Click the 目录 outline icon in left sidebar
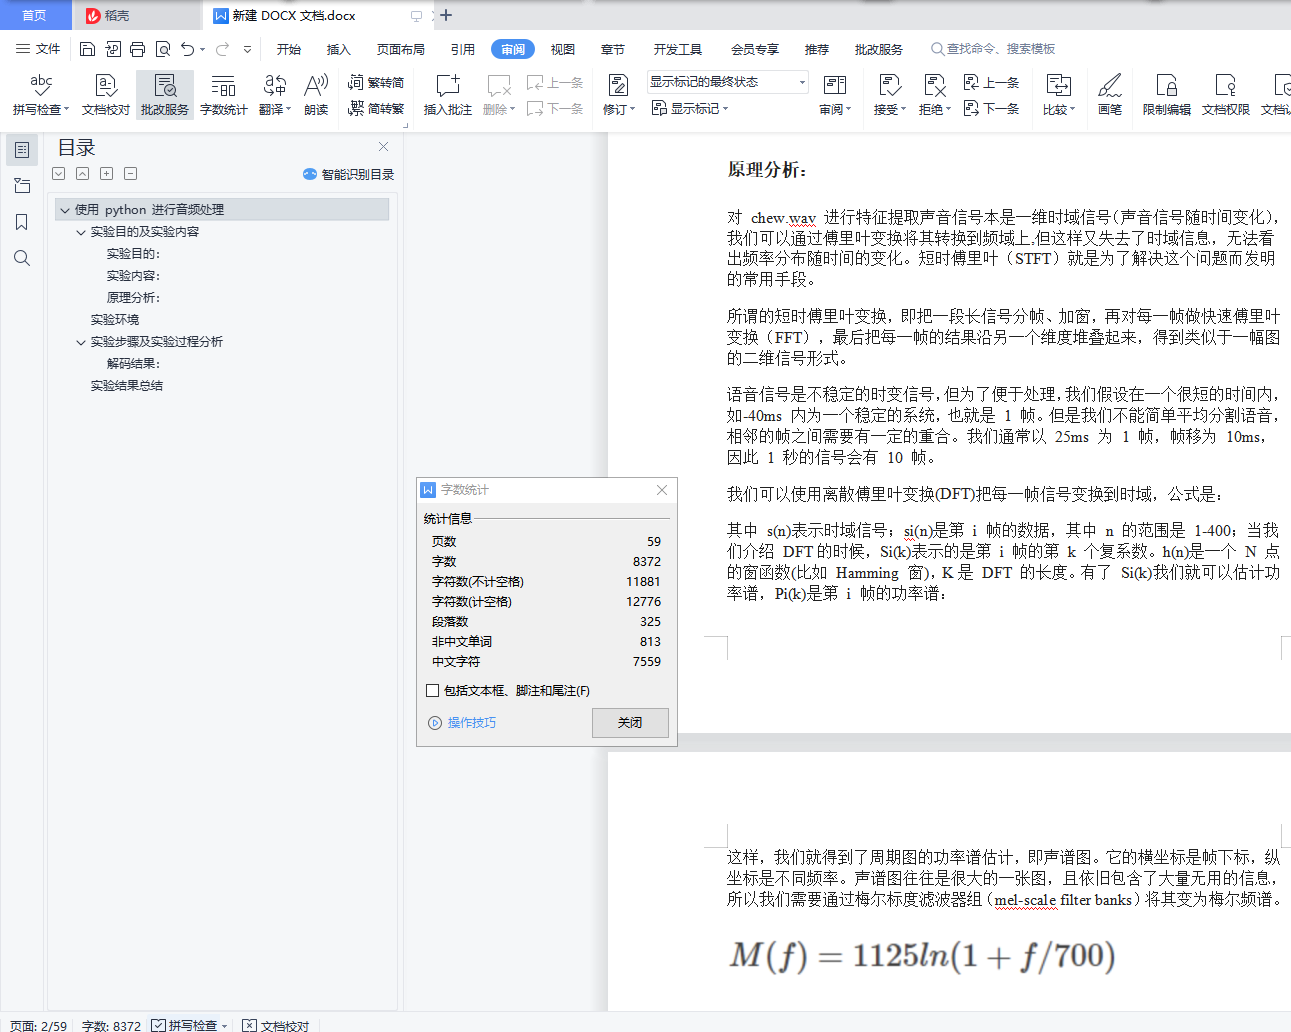Viewport: 1291px width, 1032px height. click(21, 150)
